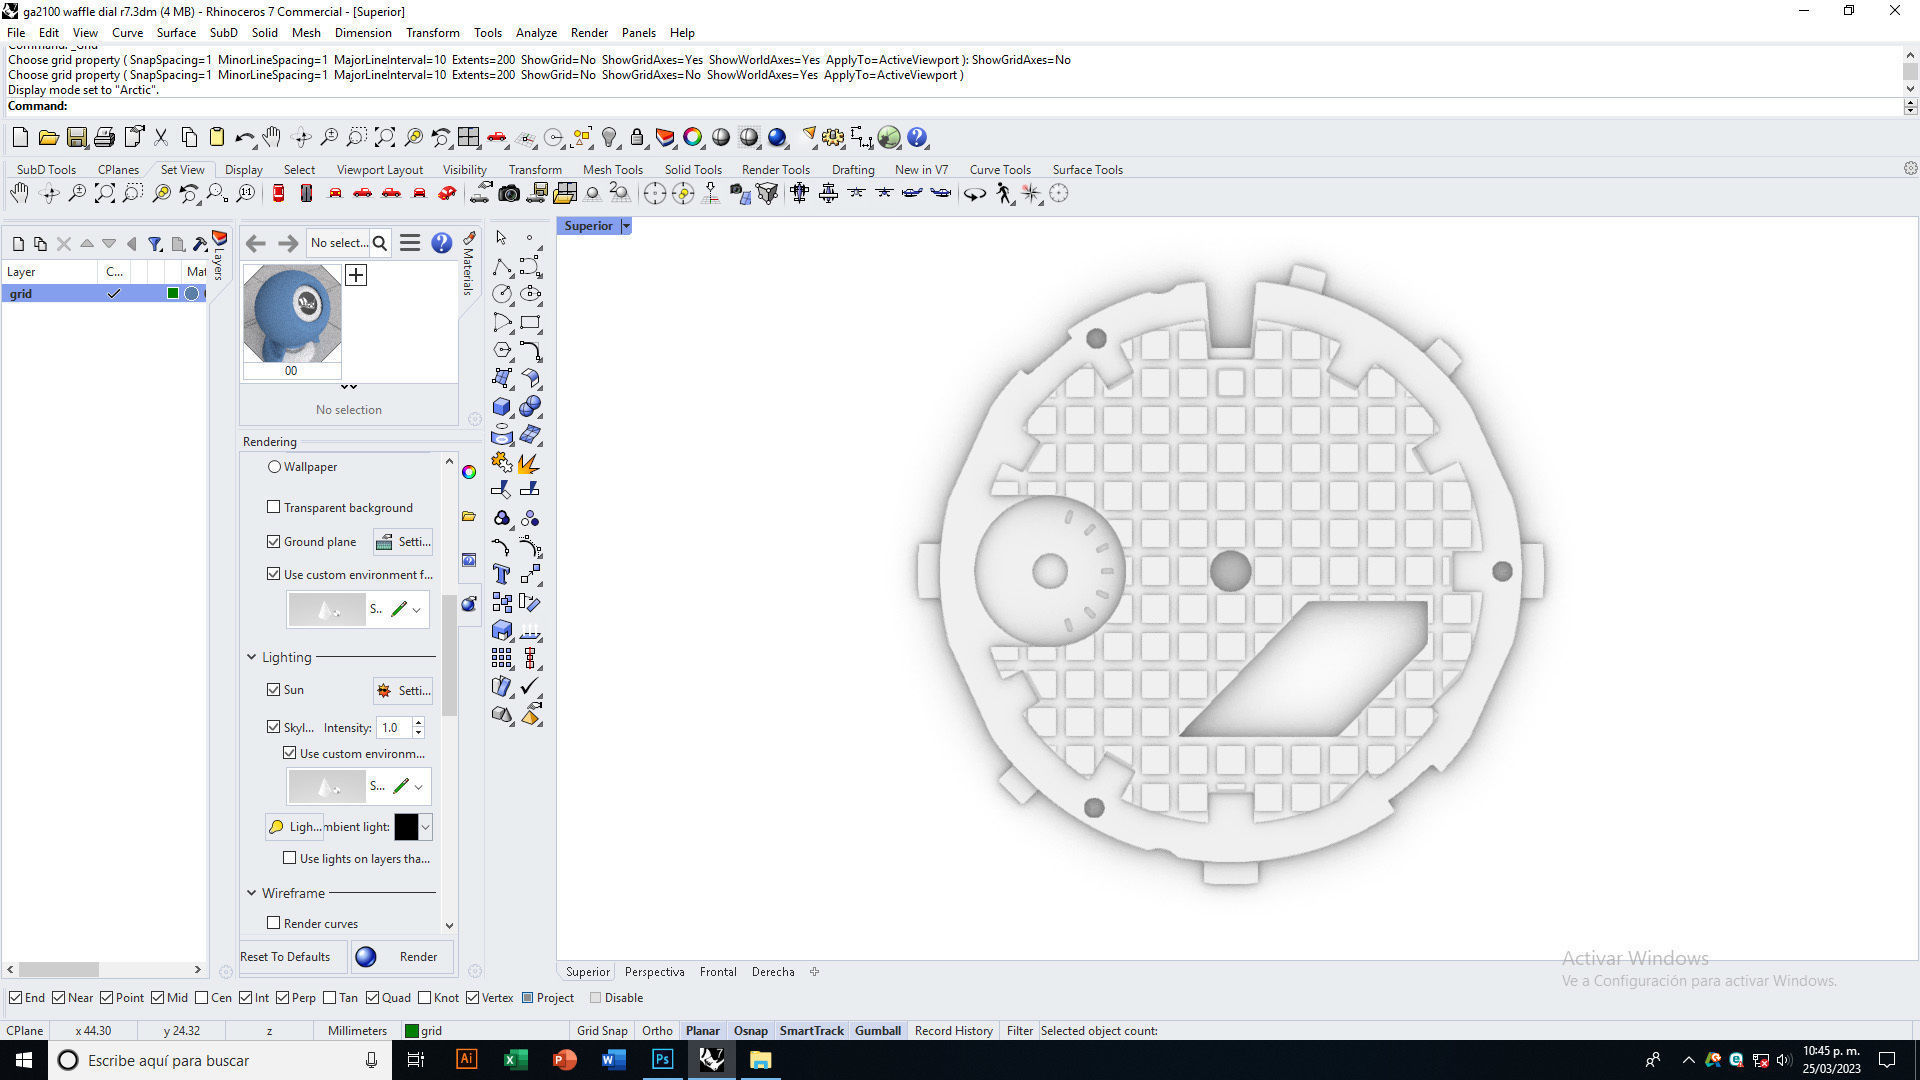The width and height of the screenshot is (1920, 1080).
Task: Open the Render menu
Action: click(589, 32)
